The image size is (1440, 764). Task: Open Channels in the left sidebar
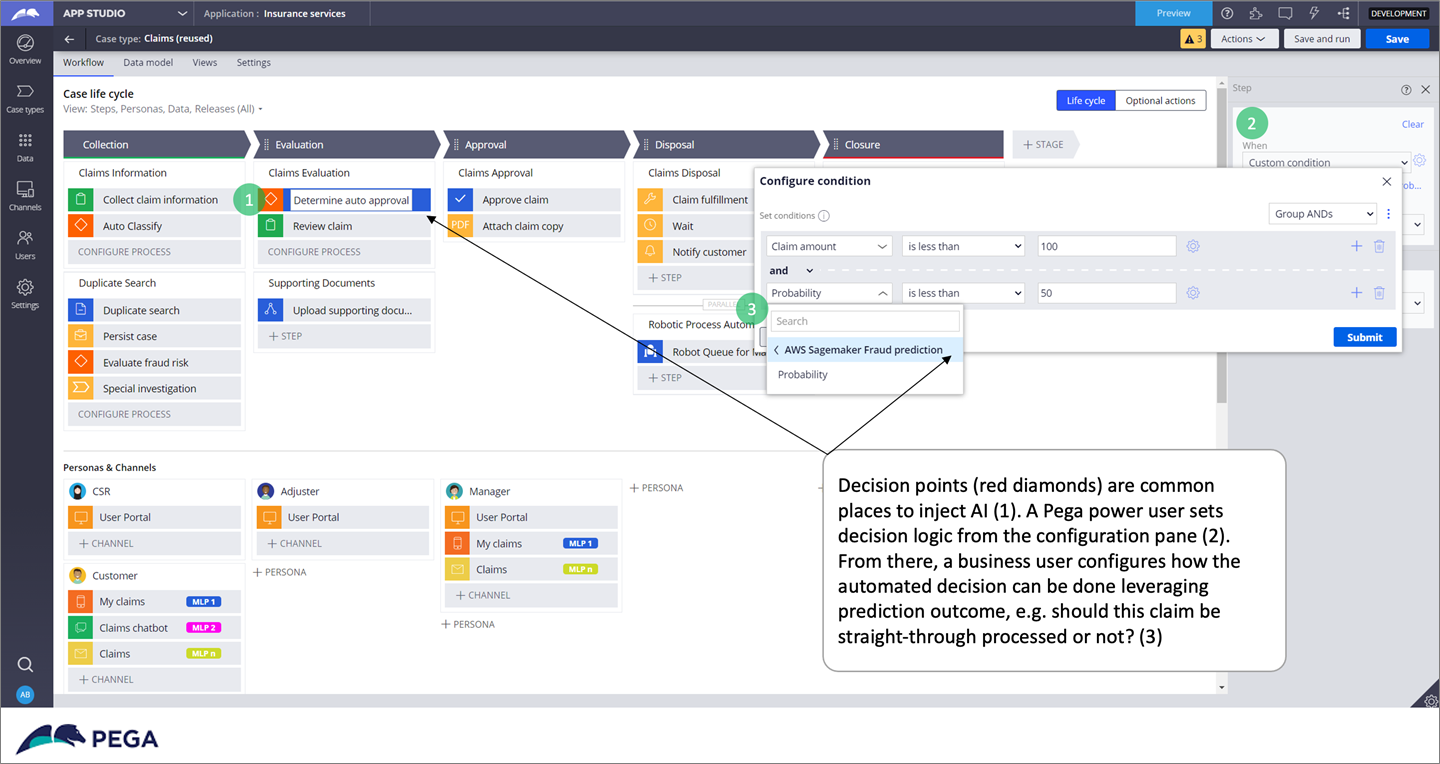(26, 196)
